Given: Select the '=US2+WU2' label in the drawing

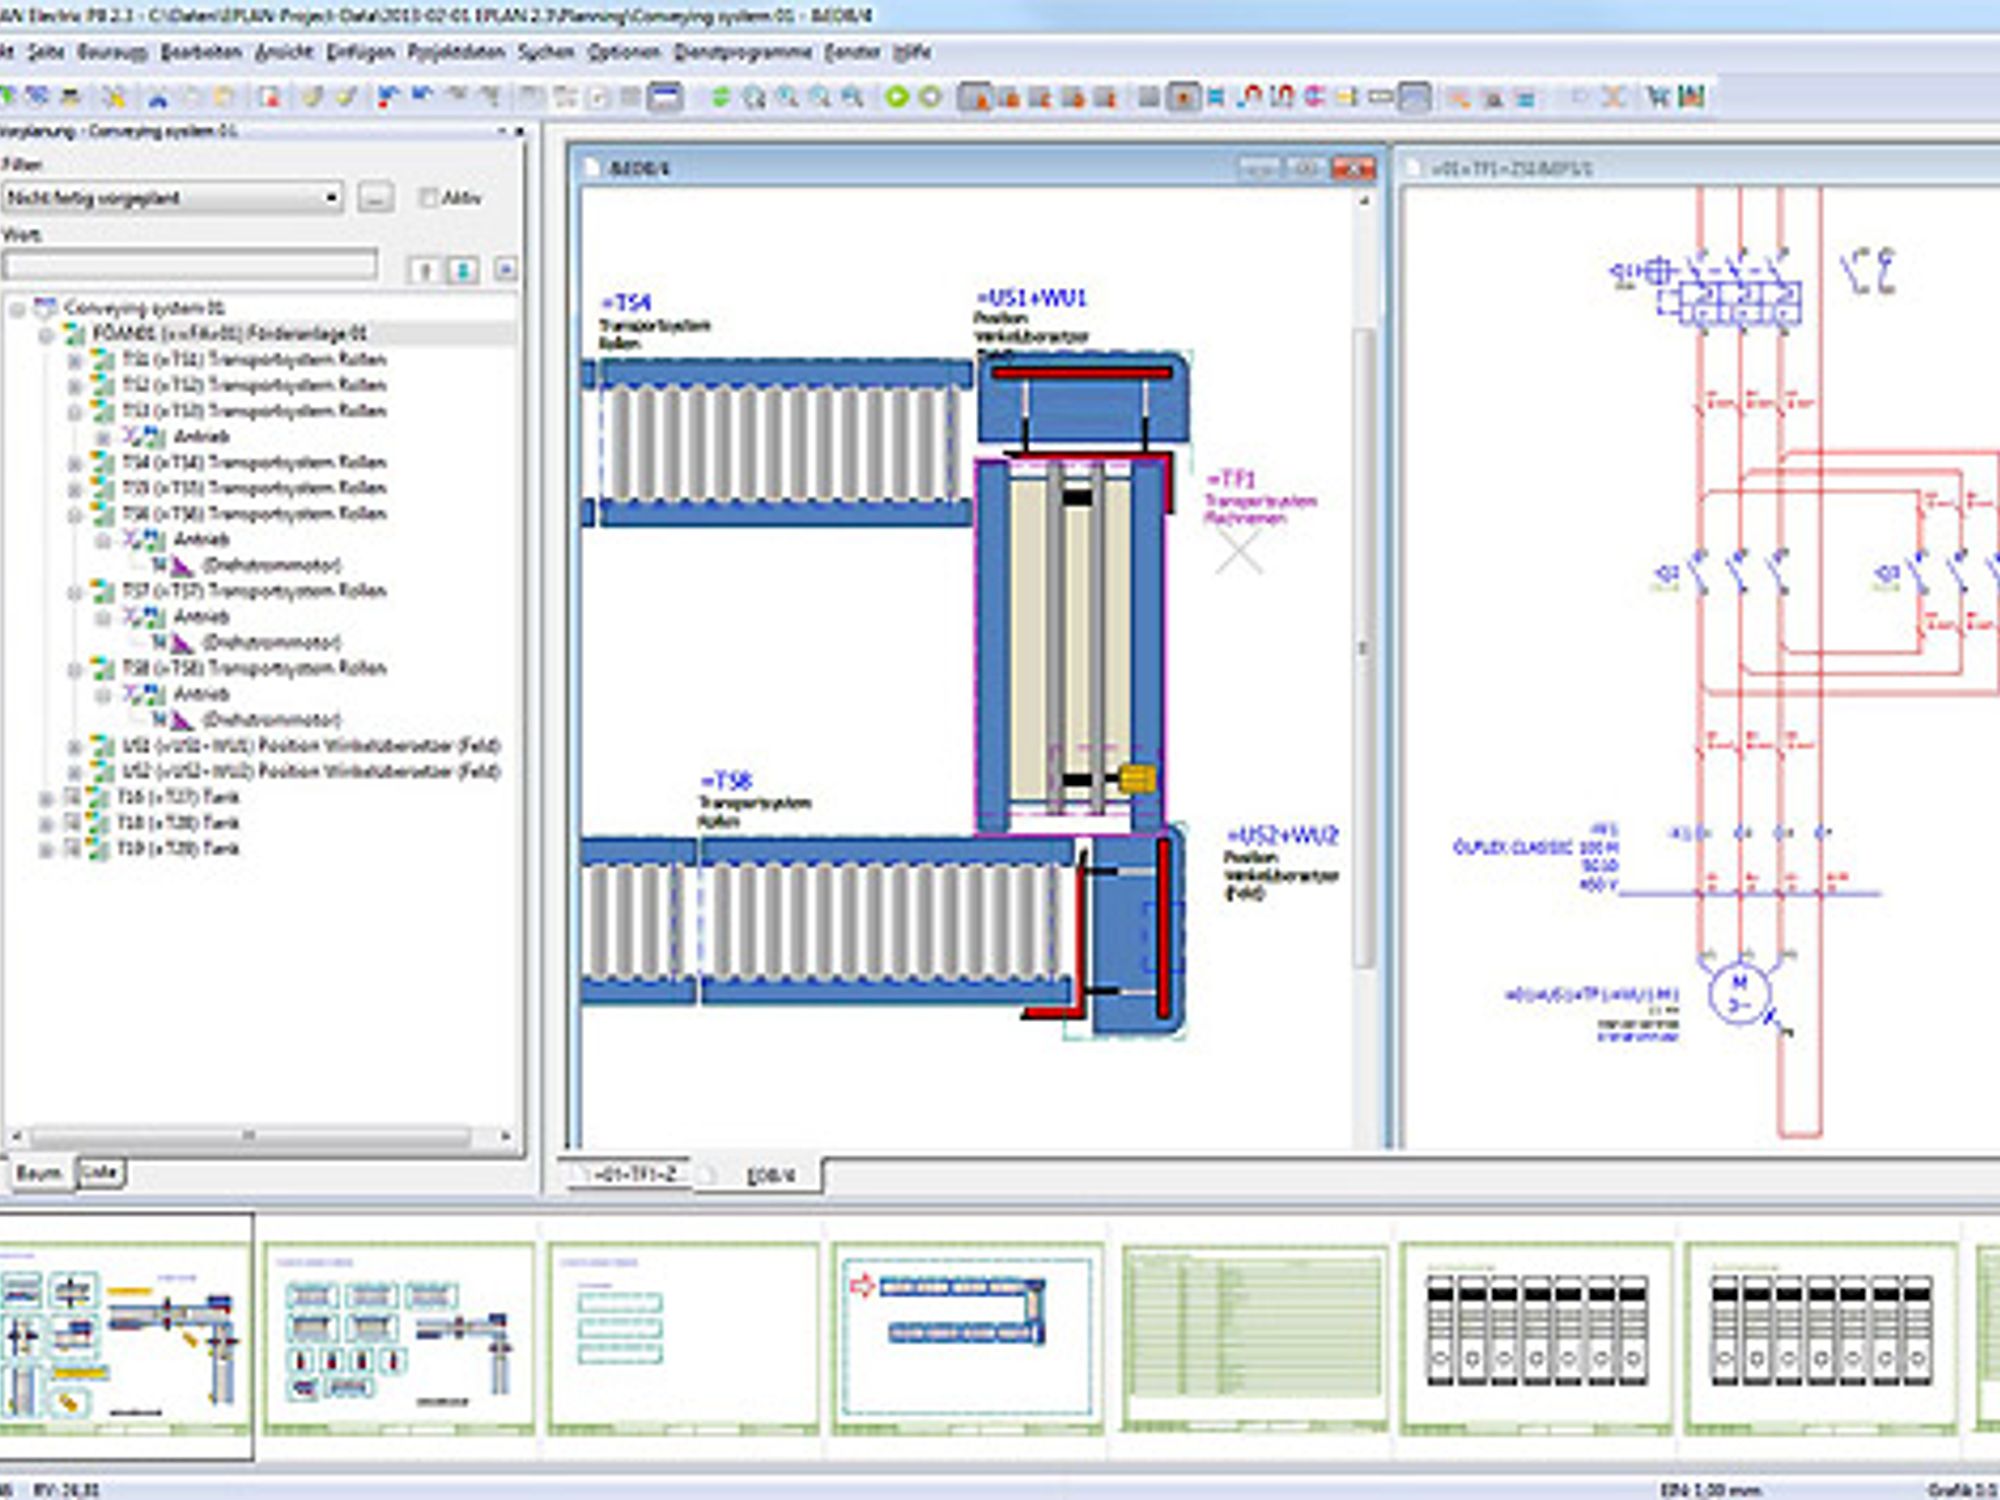Looking at the screenshot, I should tap(1283, 835).
